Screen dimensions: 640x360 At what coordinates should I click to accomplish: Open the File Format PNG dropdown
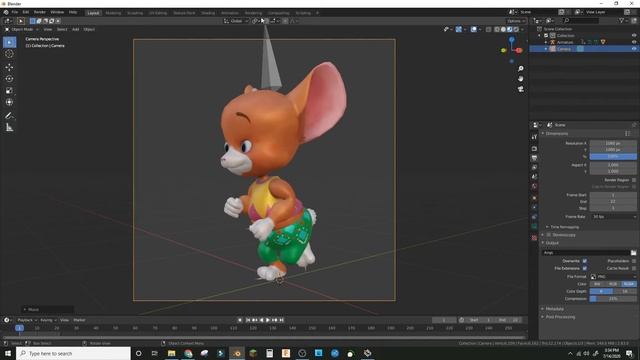pos(613,276)
